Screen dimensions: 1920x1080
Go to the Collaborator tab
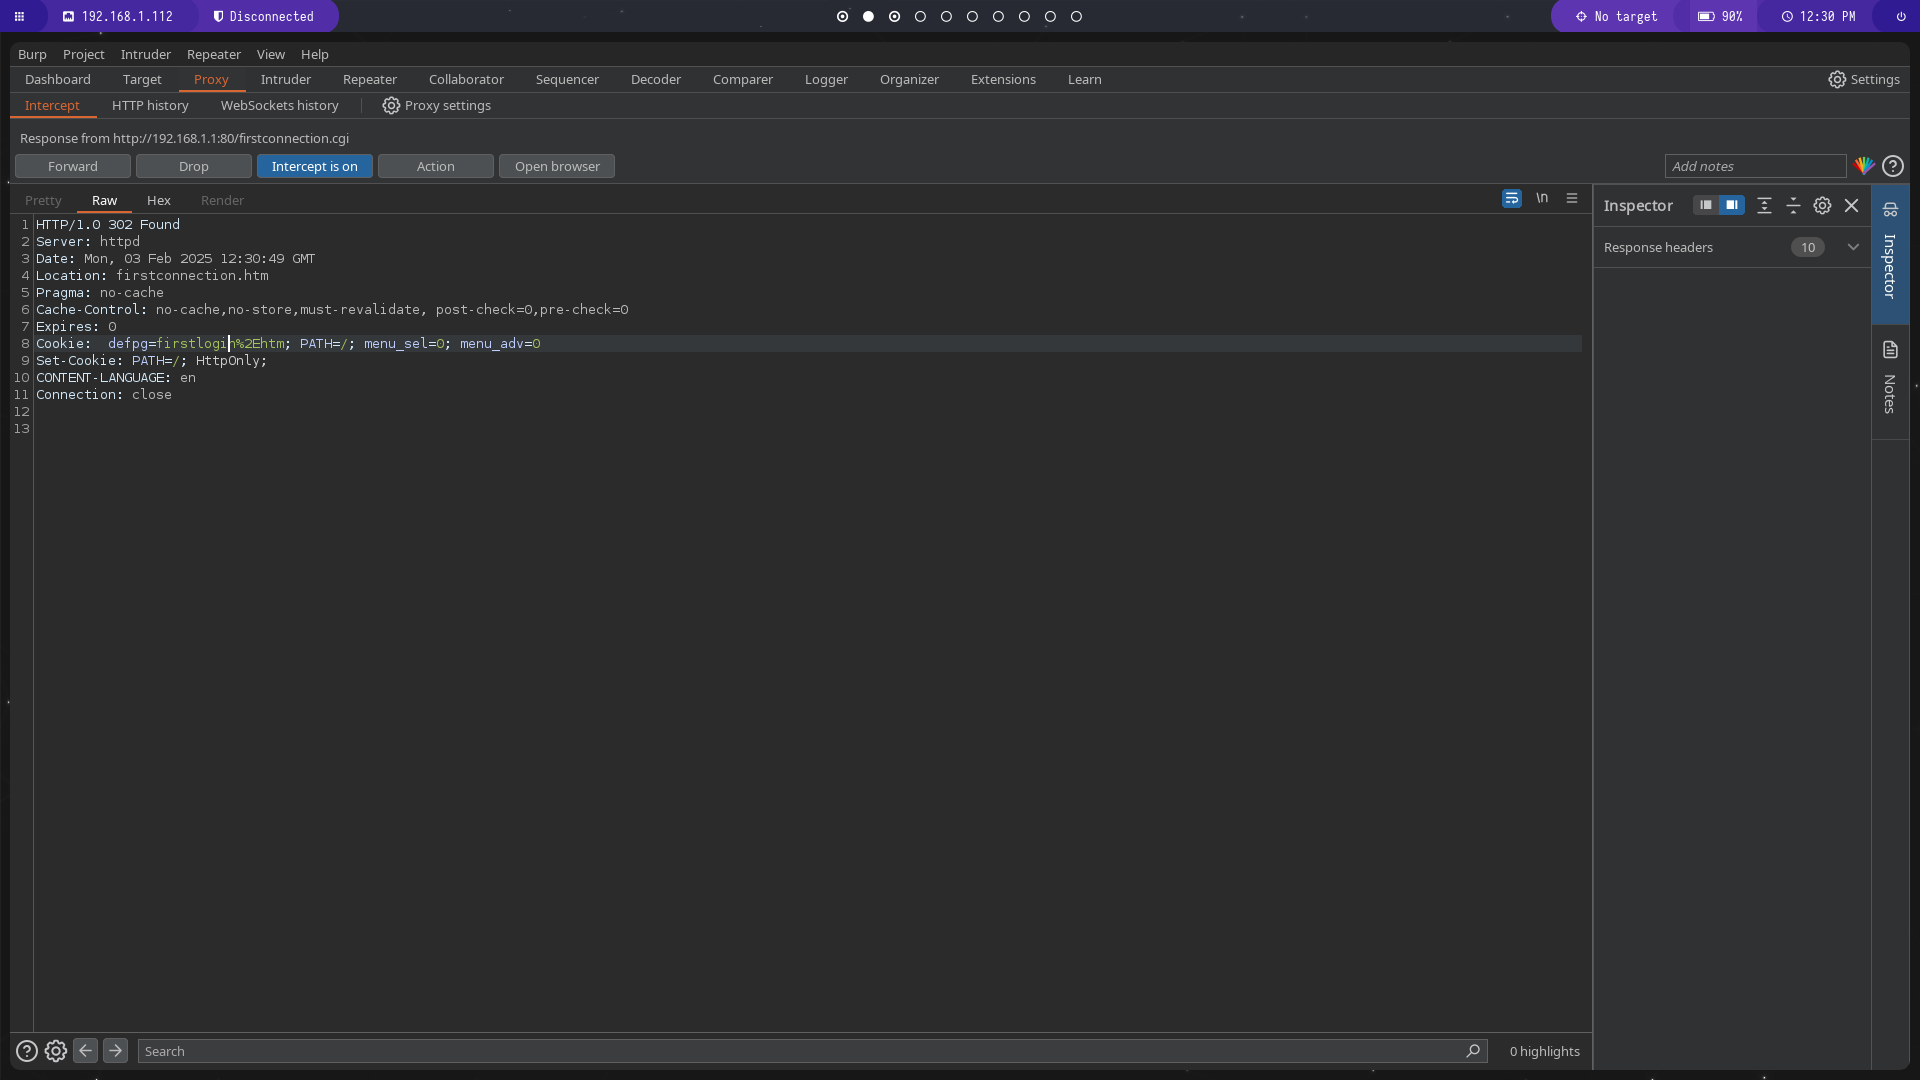(466, 79)
